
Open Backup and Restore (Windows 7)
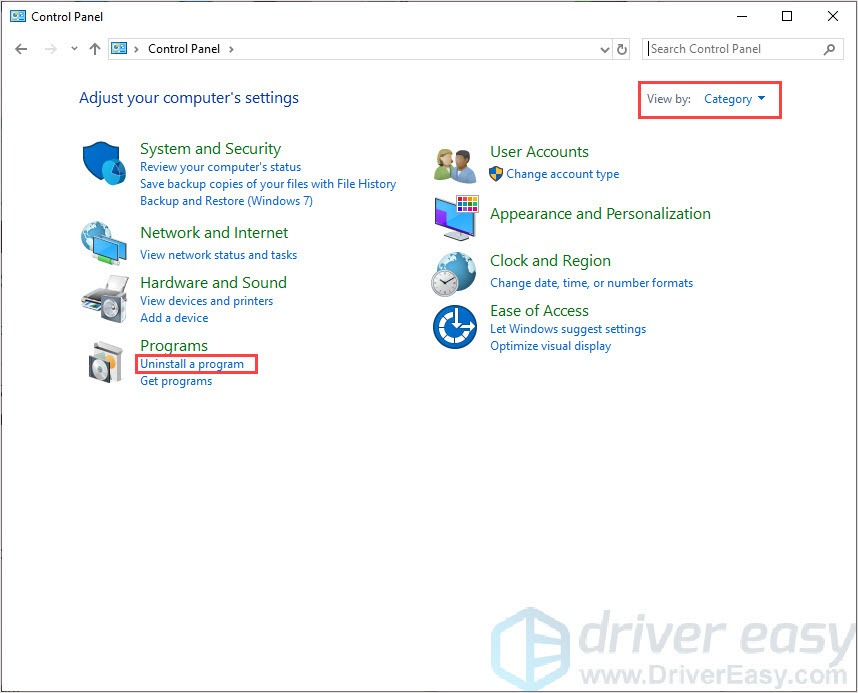(226, 201)
